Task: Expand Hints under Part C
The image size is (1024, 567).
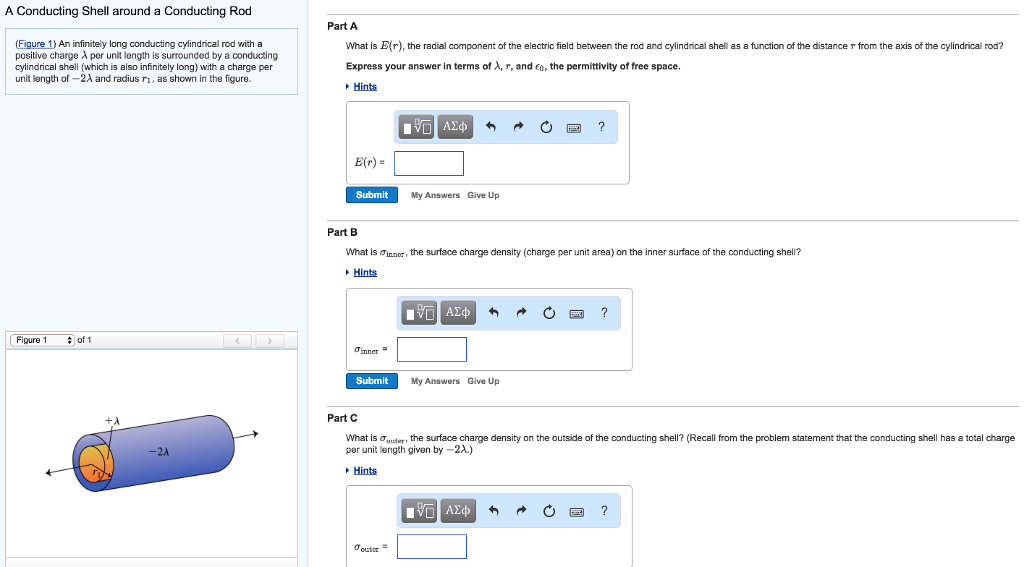Action: click(365, 470)
